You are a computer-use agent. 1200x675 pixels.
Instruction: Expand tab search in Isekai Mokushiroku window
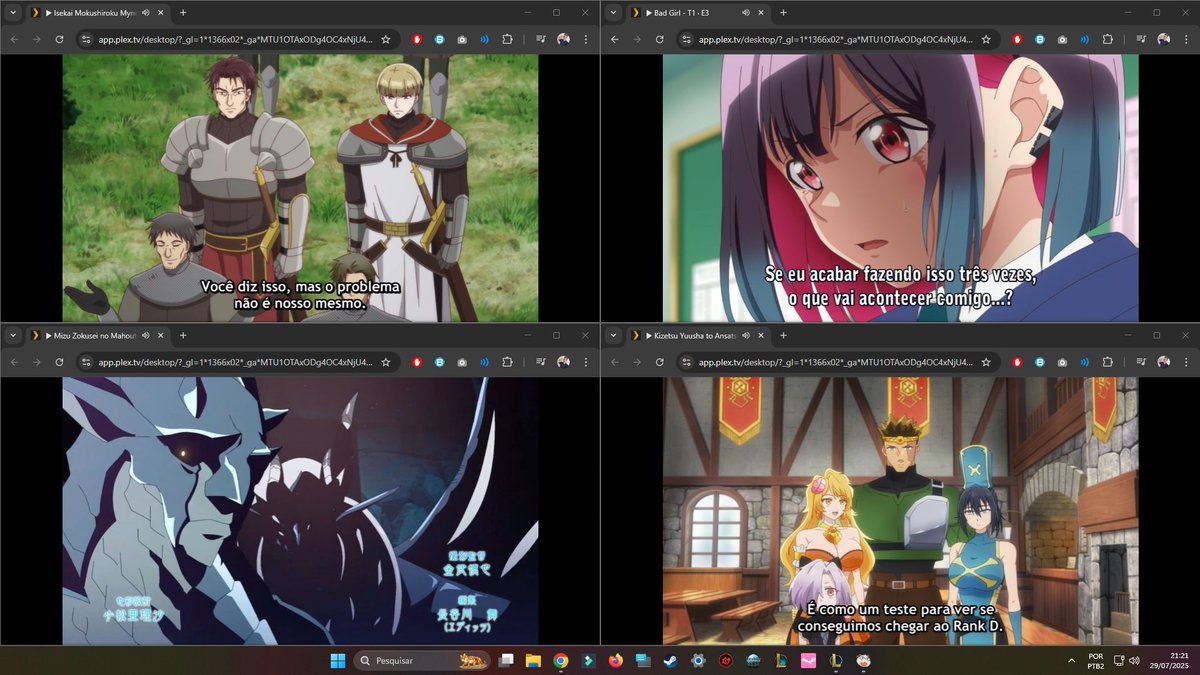(x=13, y=13)
